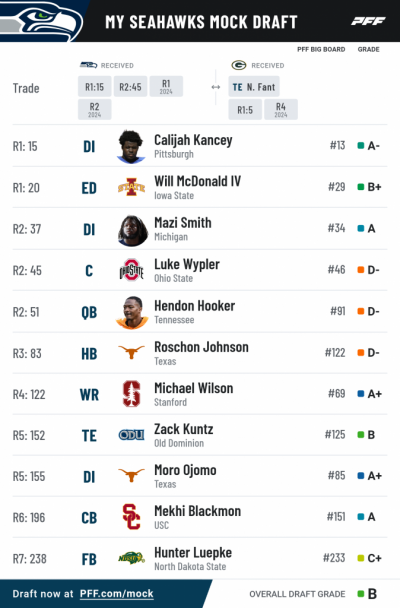Click the USC logo
The width and height of the screenshot is (400, 608).
131,516
